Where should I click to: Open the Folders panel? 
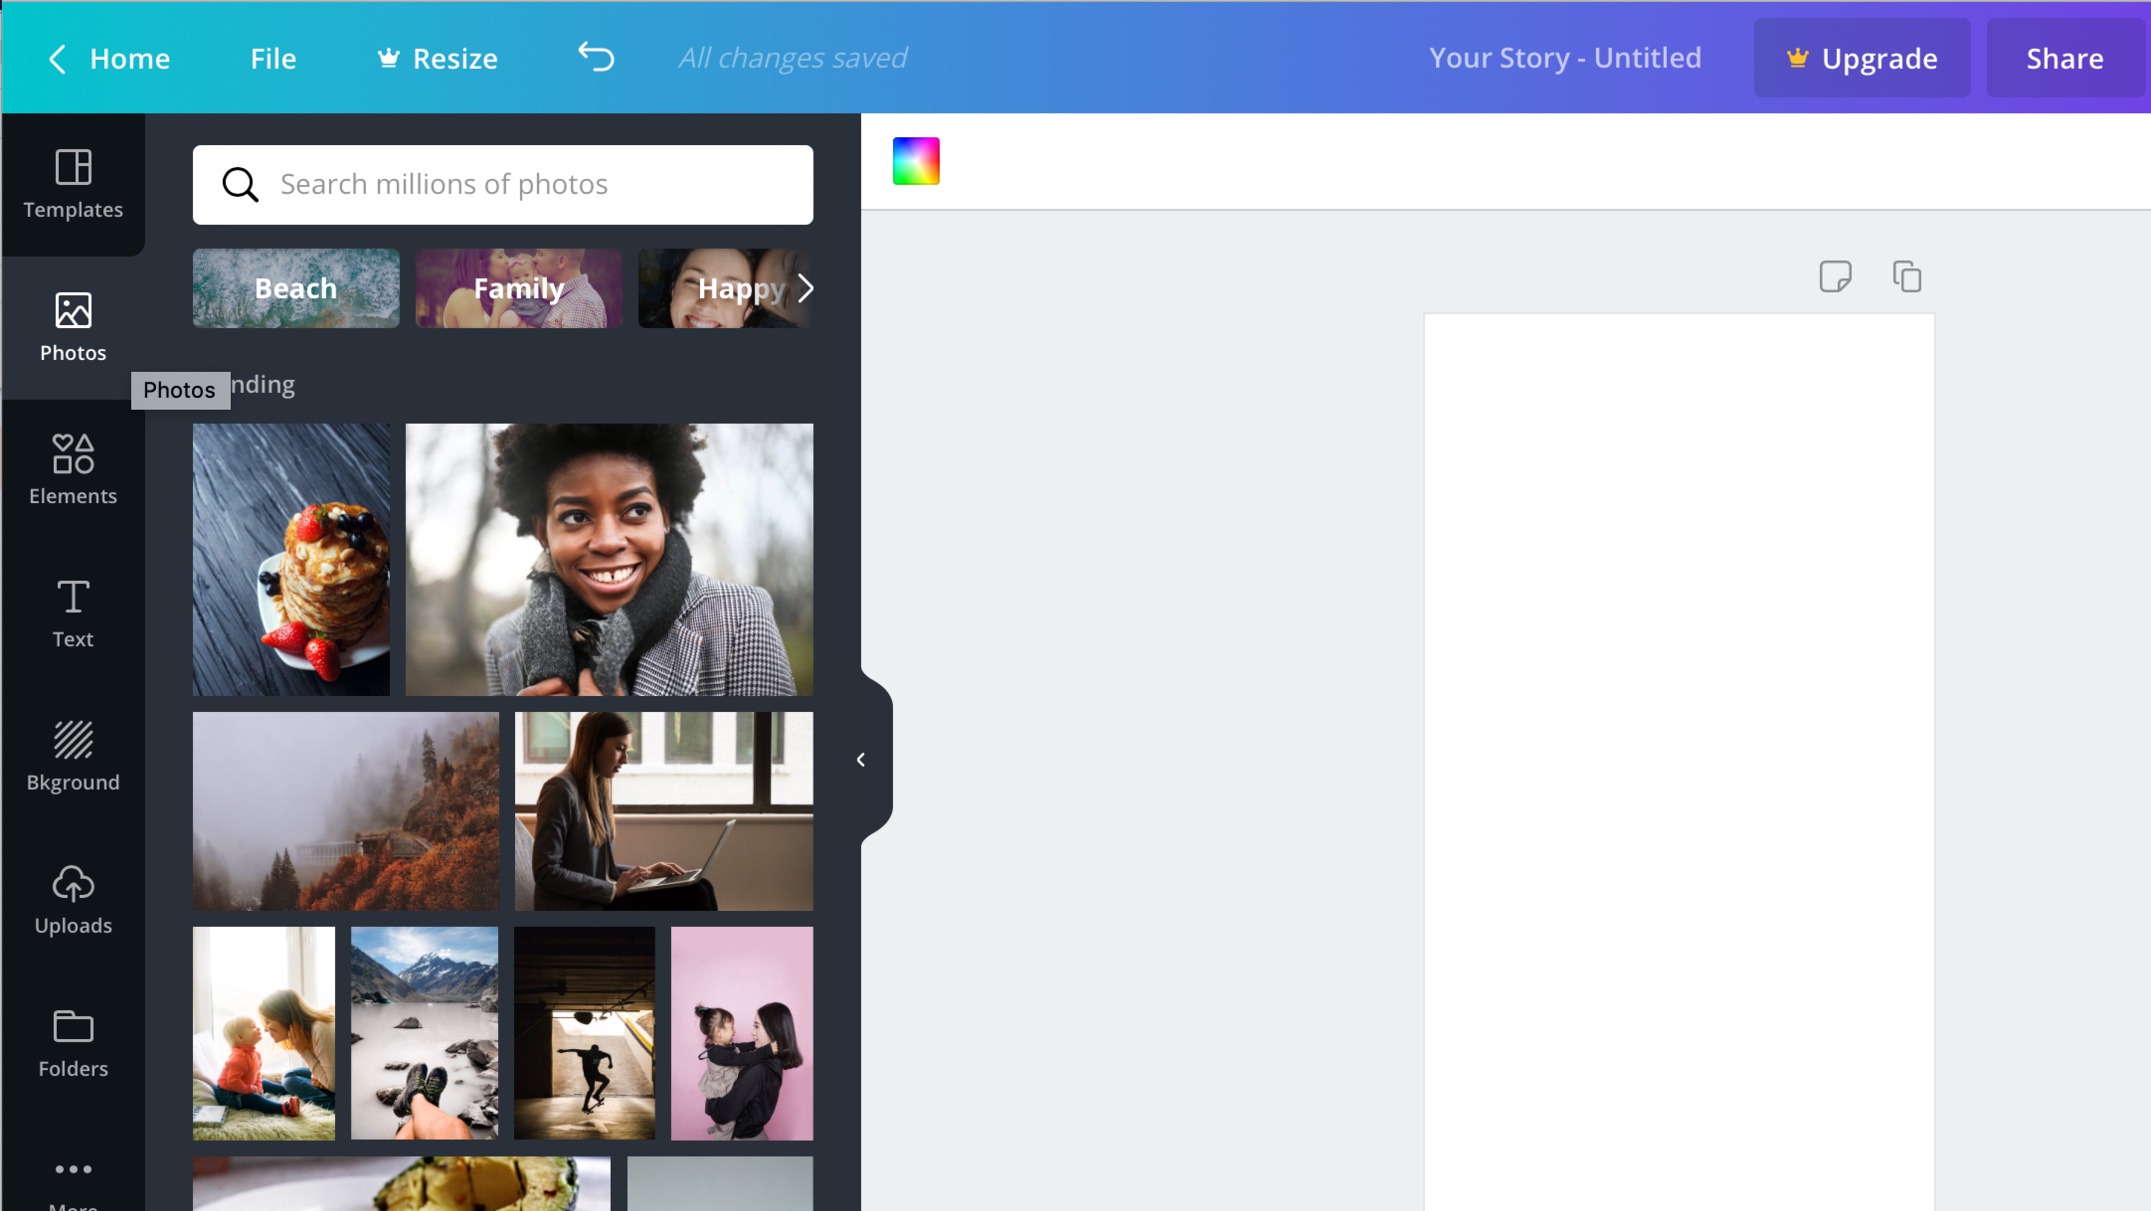(x=73, y=1043)
